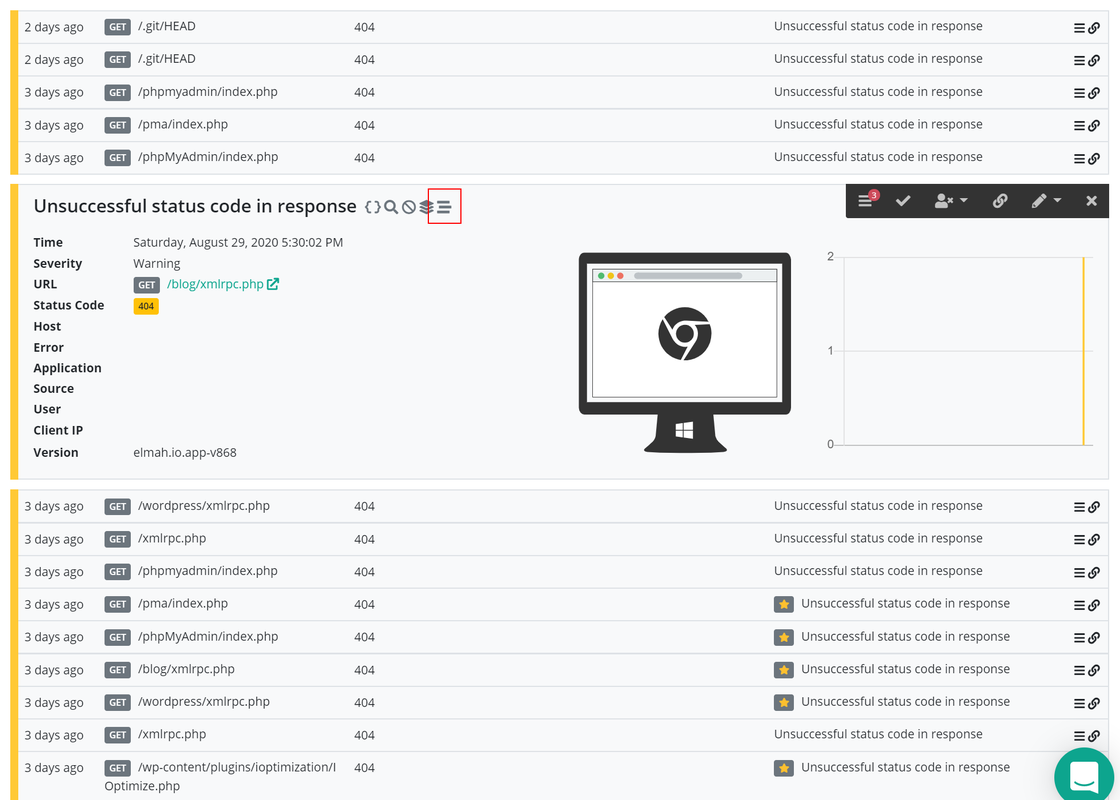This screenshot has height=800, width=1120.
Task: Click the curly braces icon beside the title
Action: pos(372,207)
